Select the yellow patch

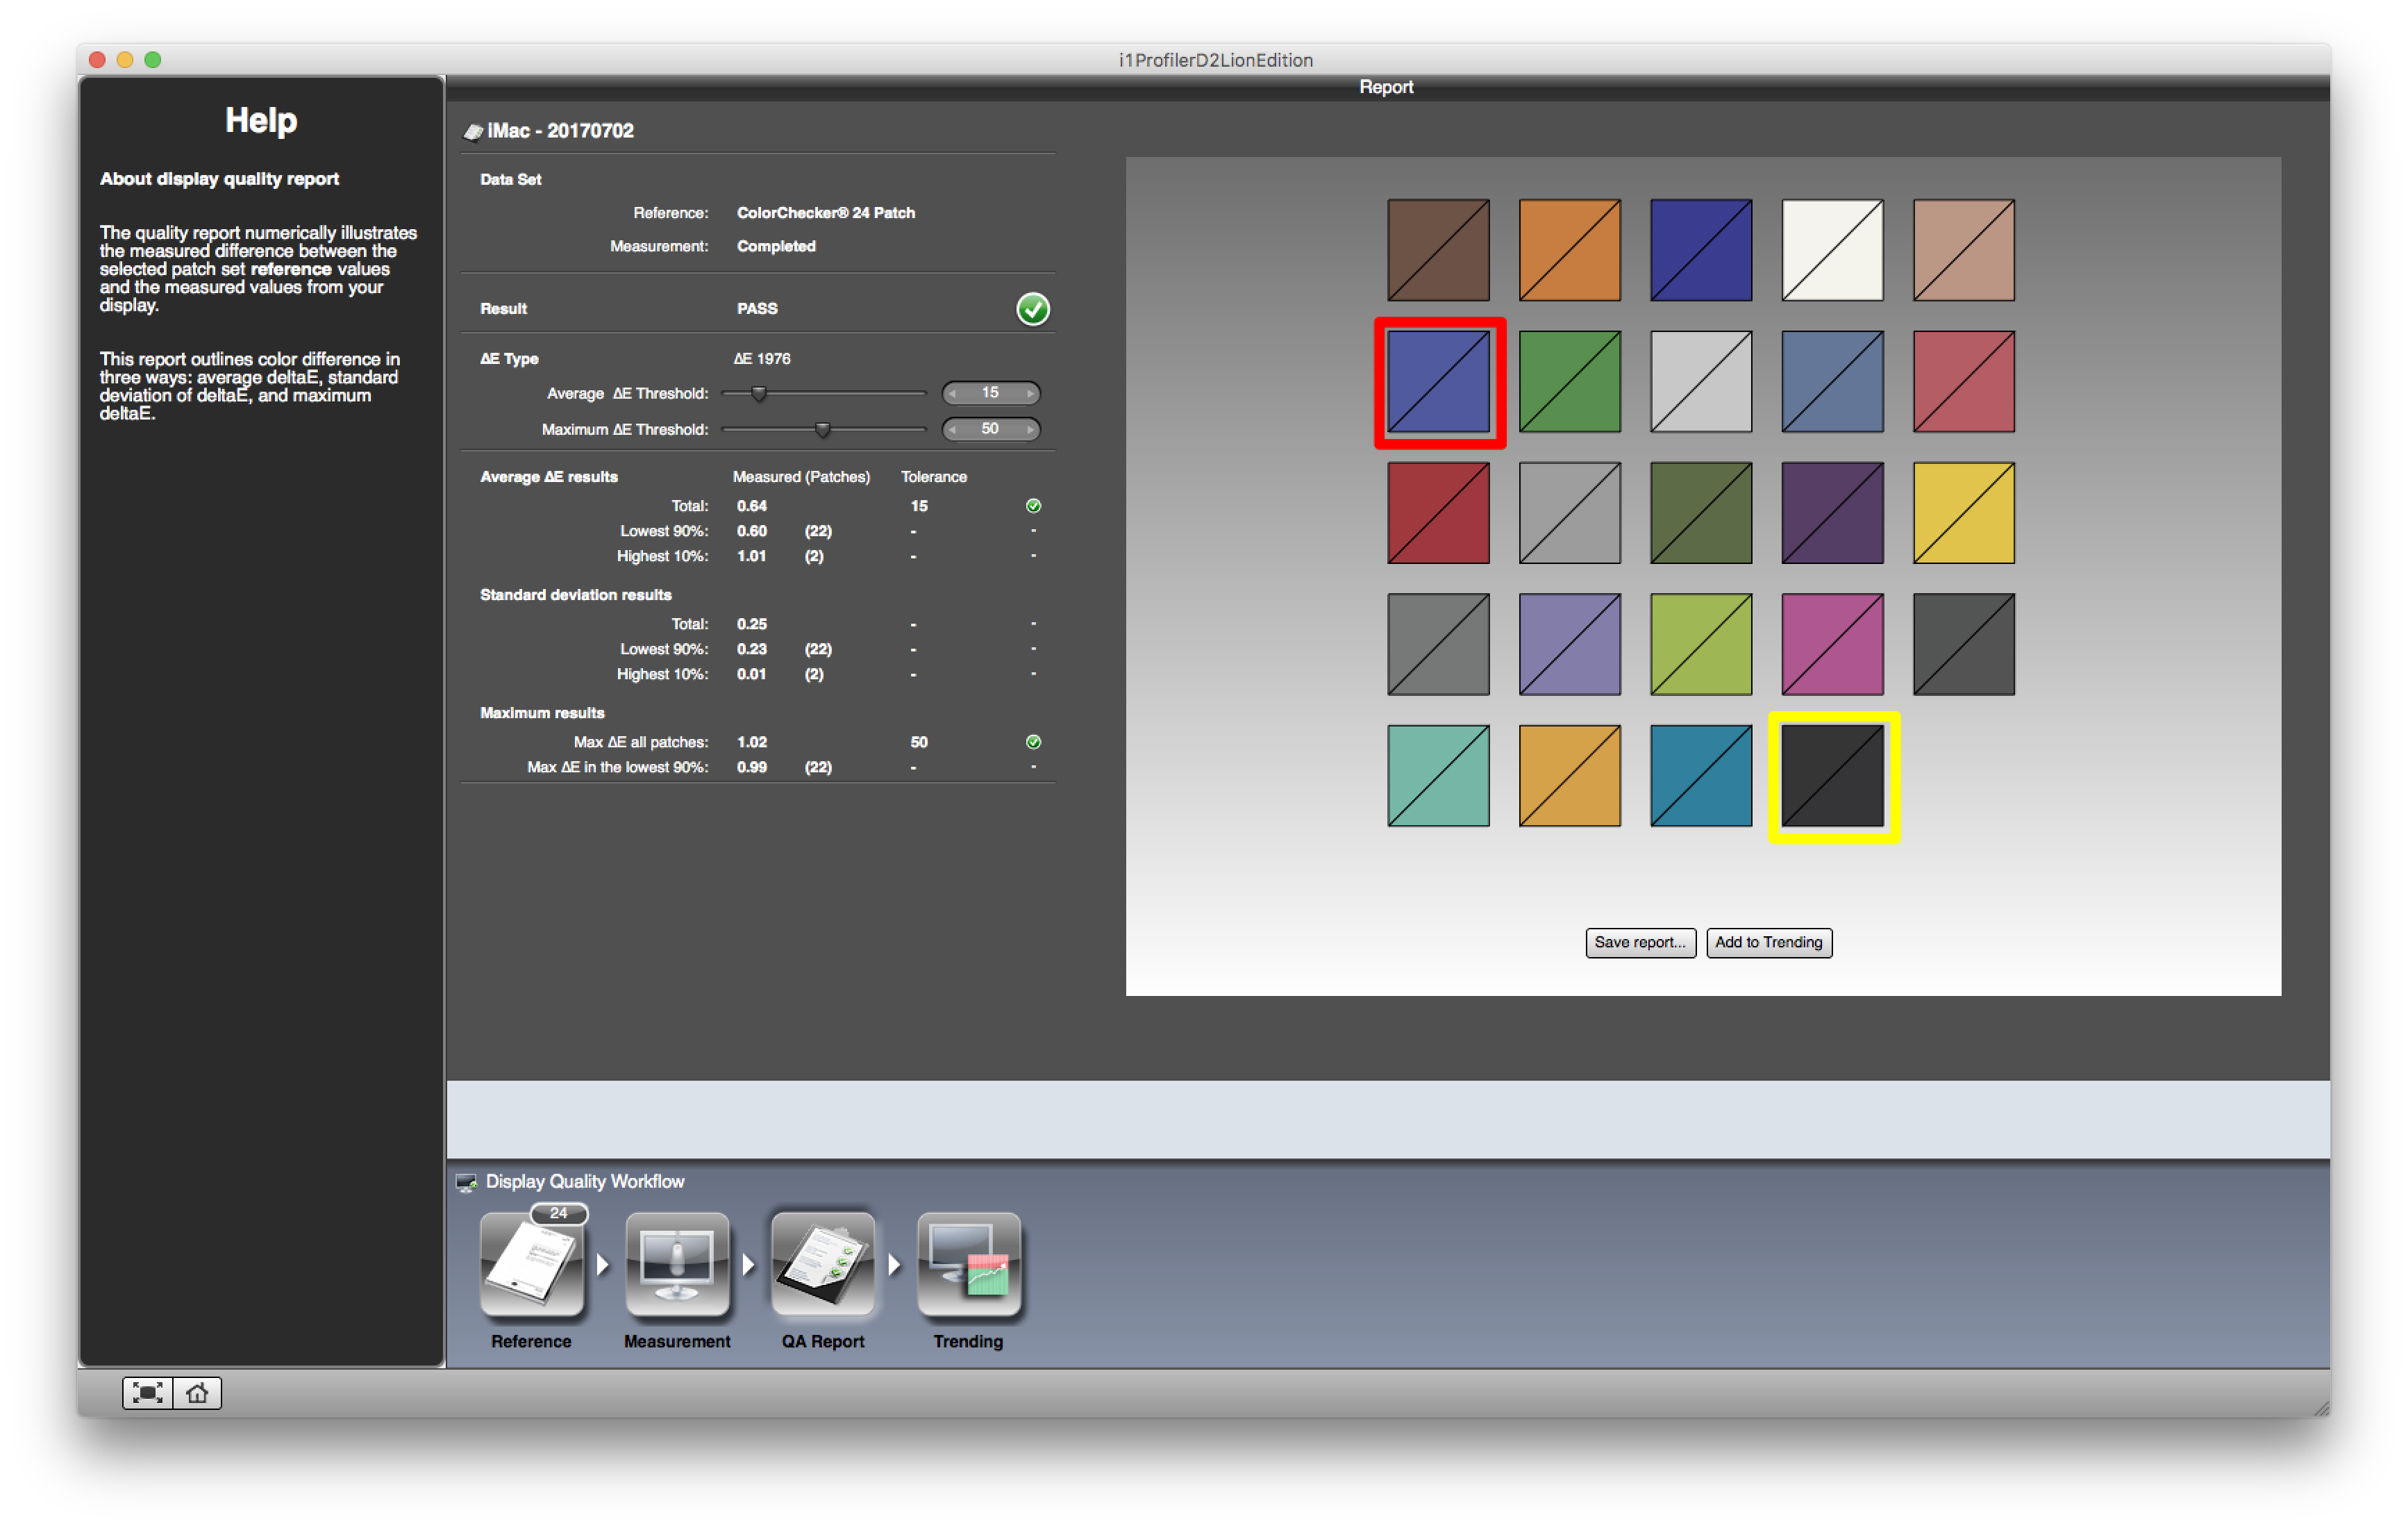(1963, 513)
